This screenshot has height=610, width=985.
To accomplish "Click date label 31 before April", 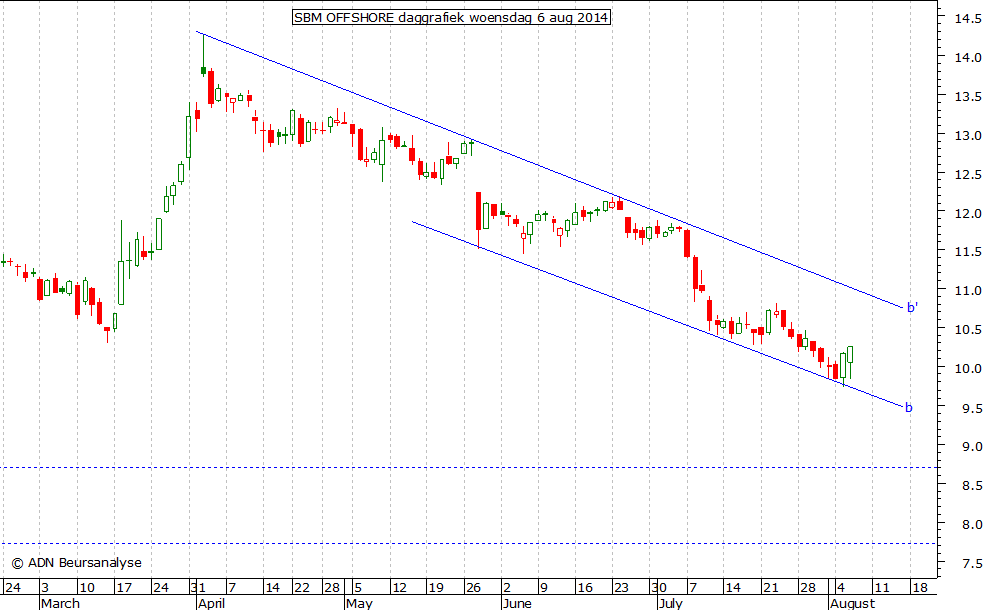I will (198, 587).
